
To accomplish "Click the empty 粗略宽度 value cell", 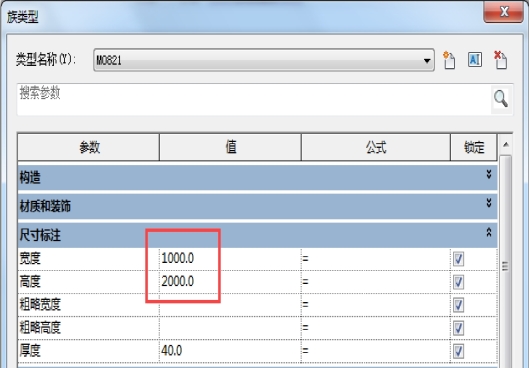I will click(230, 305).
